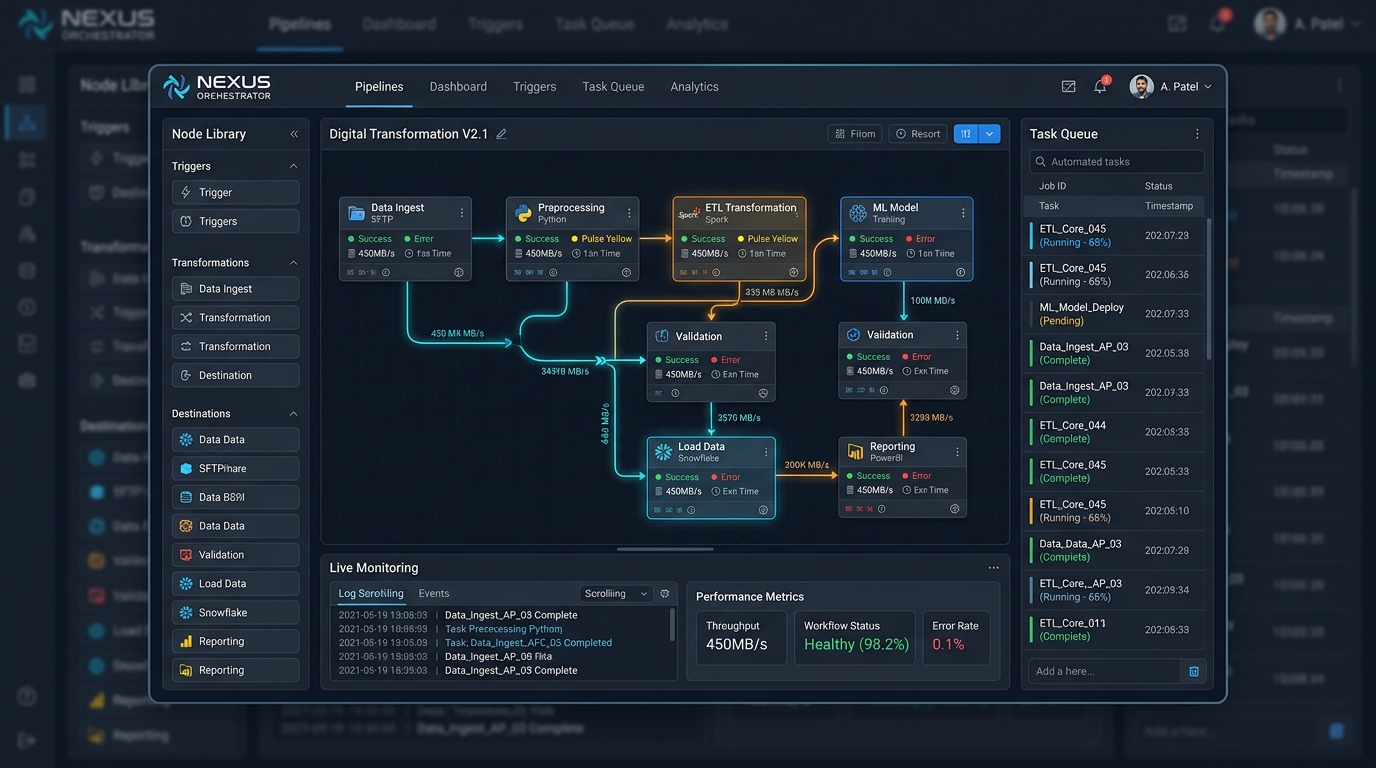
Task: Open the Reporting node's three-dot menu on canvas
Action: click(958, 452)
